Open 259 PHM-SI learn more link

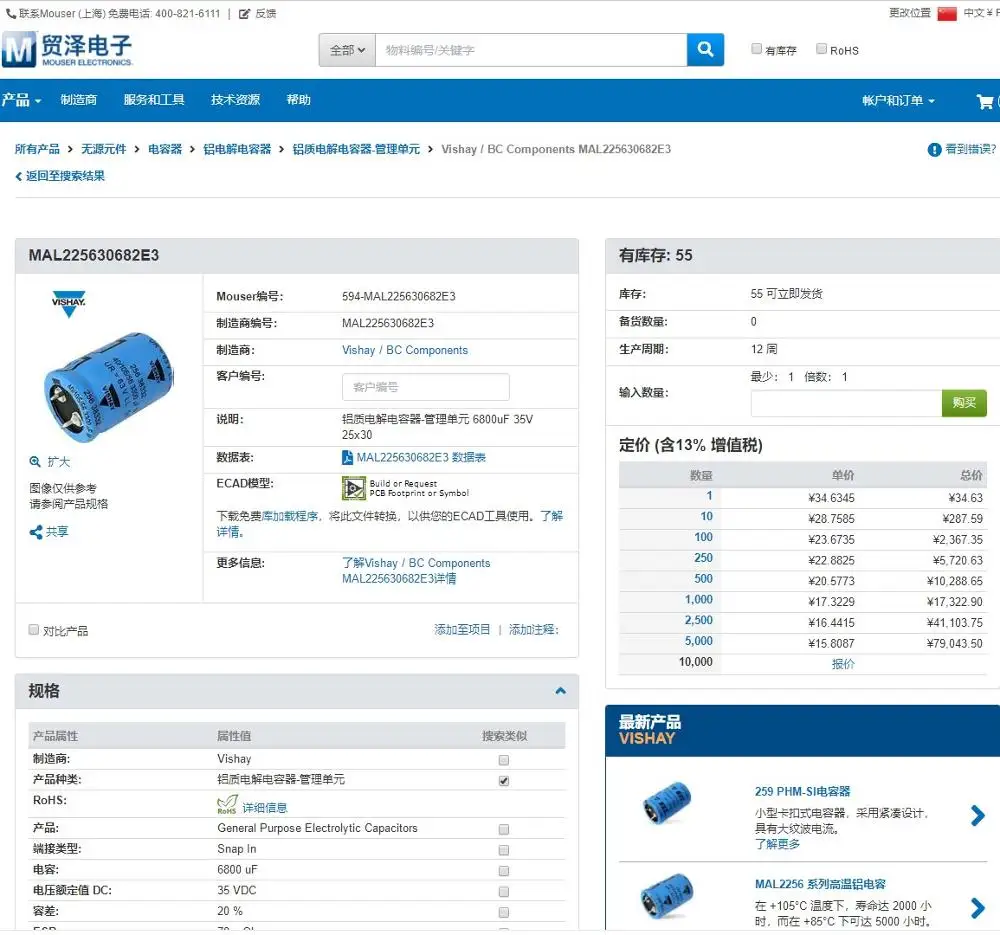pos(777,844)
